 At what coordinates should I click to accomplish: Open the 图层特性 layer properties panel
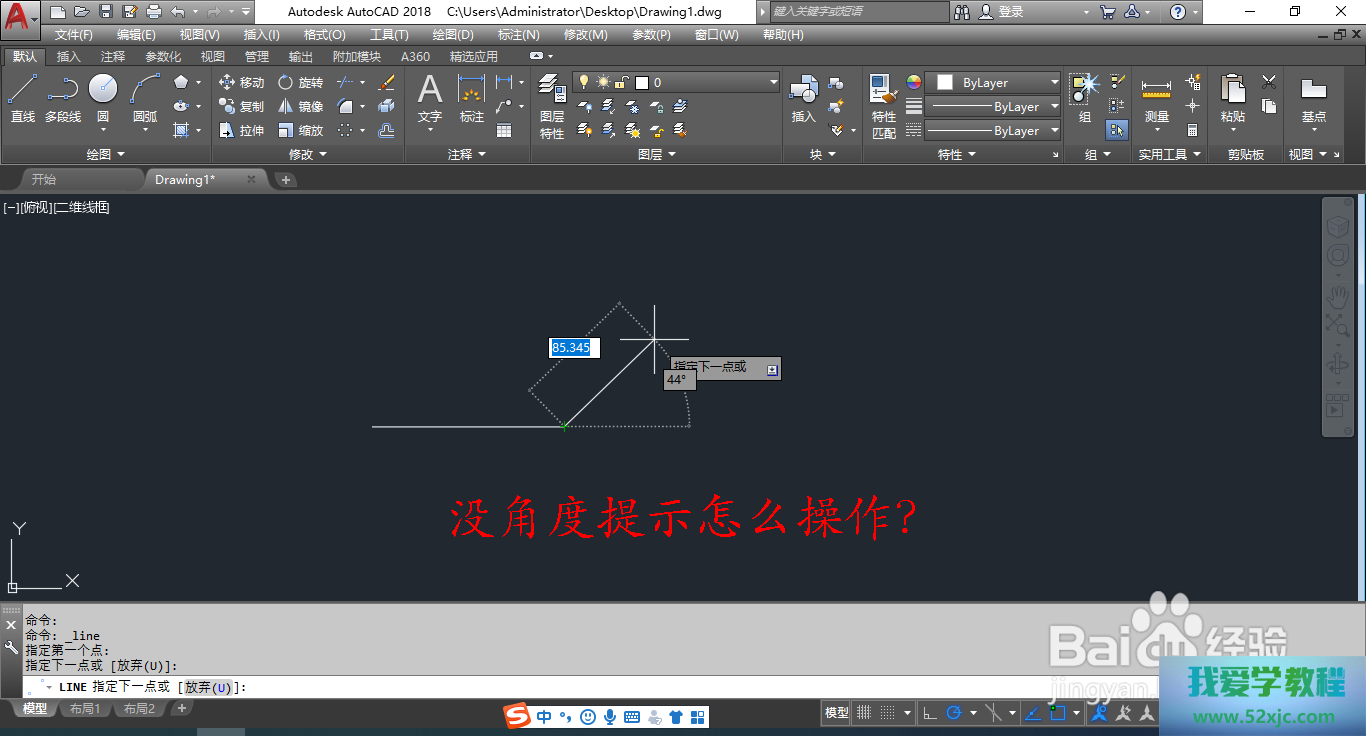click(x=552, y=106)
